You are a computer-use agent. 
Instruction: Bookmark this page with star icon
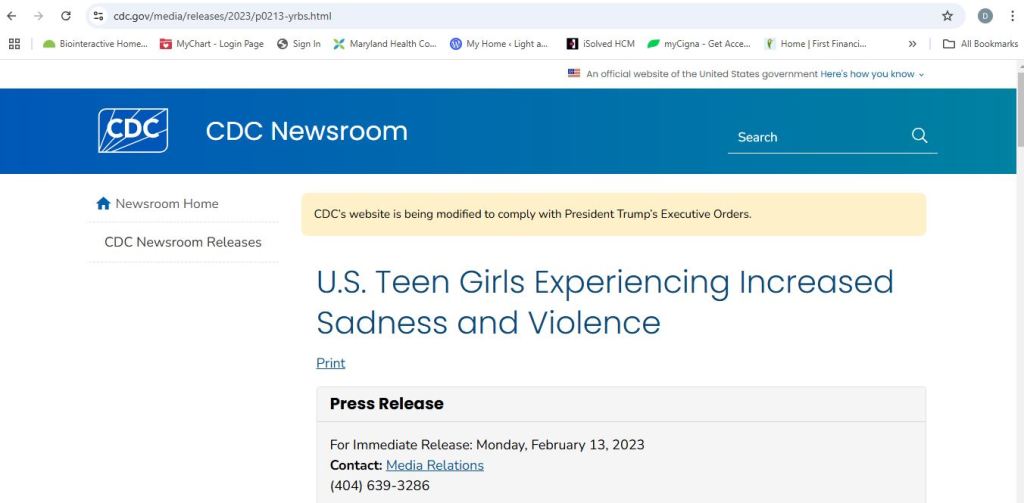(947, 16)
